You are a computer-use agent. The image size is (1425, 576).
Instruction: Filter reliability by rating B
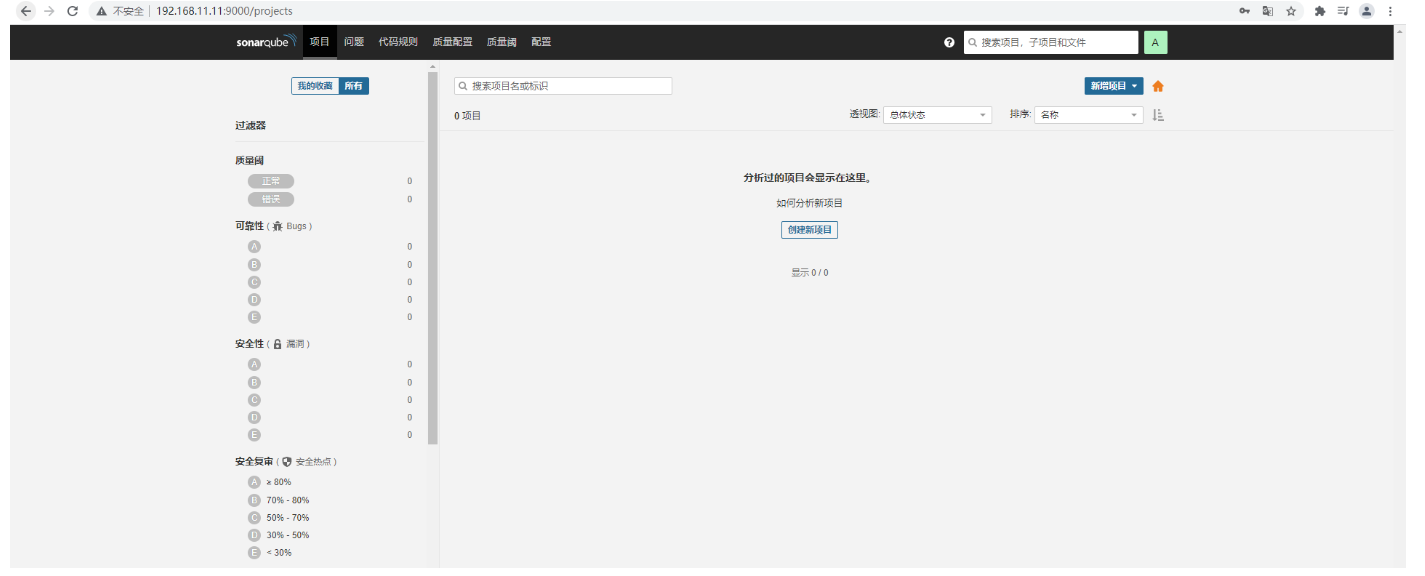254,264
